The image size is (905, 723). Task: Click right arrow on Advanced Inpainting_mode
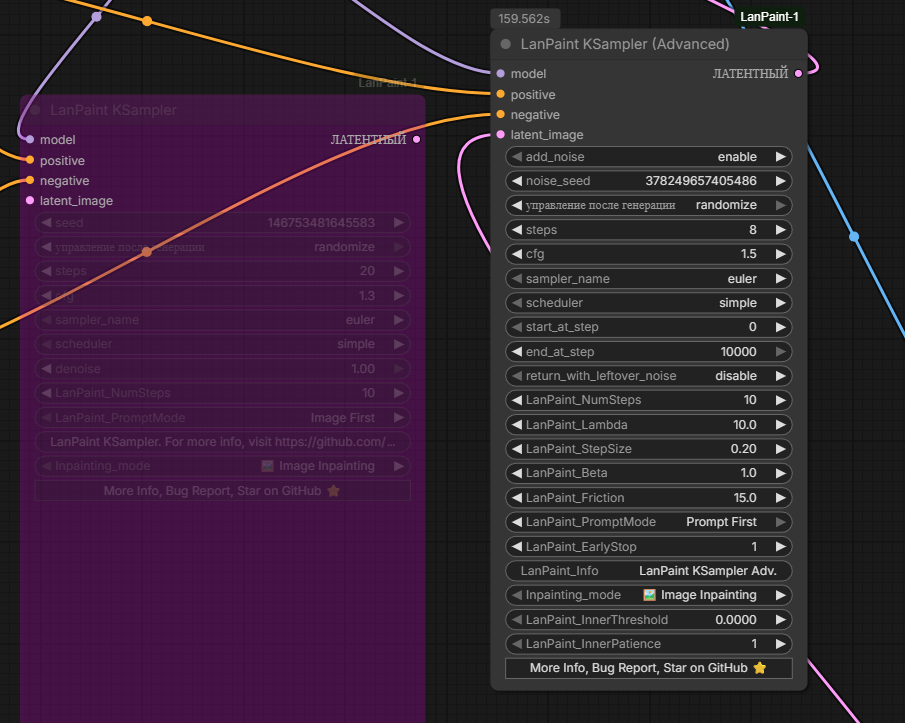pyautogui.click(x=780, y=595)
